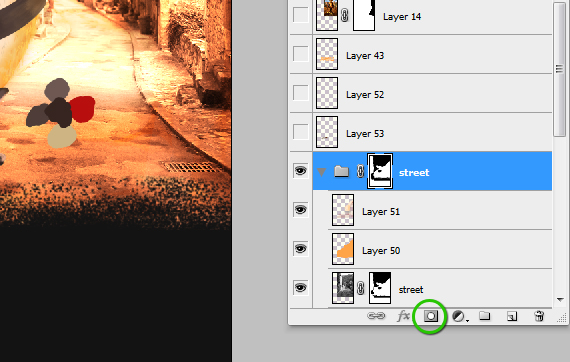This screenshot has height=362, width=570.
Task: Select the Layer 53 thumbnail
Action: (327, 132)
